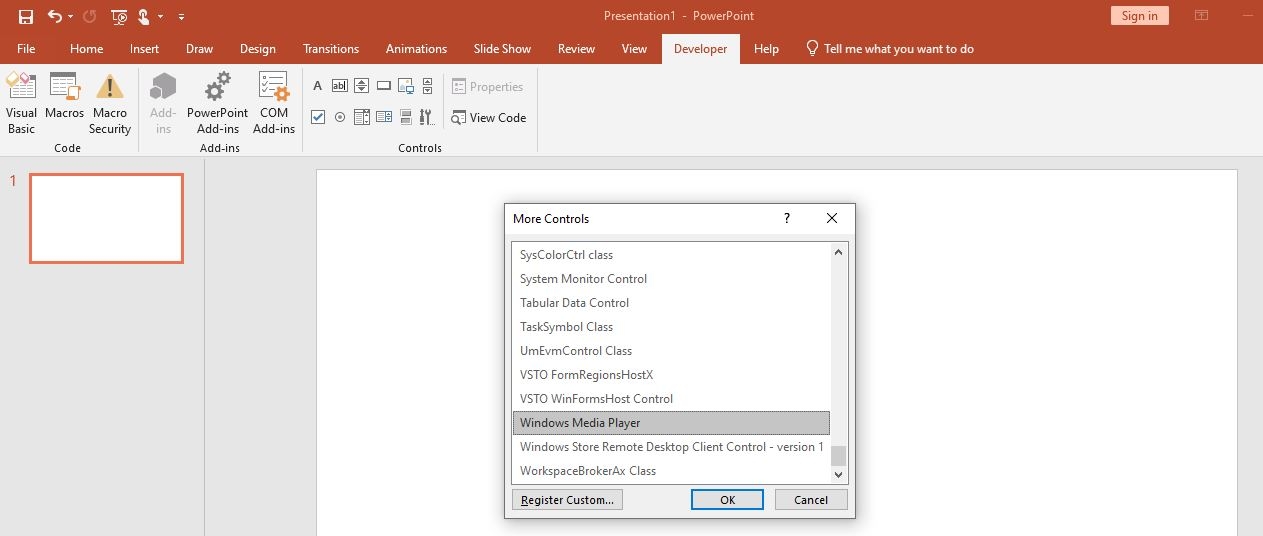Open Macro Security settings
The height and width of the screenshot is (536, 1263).
110,104
